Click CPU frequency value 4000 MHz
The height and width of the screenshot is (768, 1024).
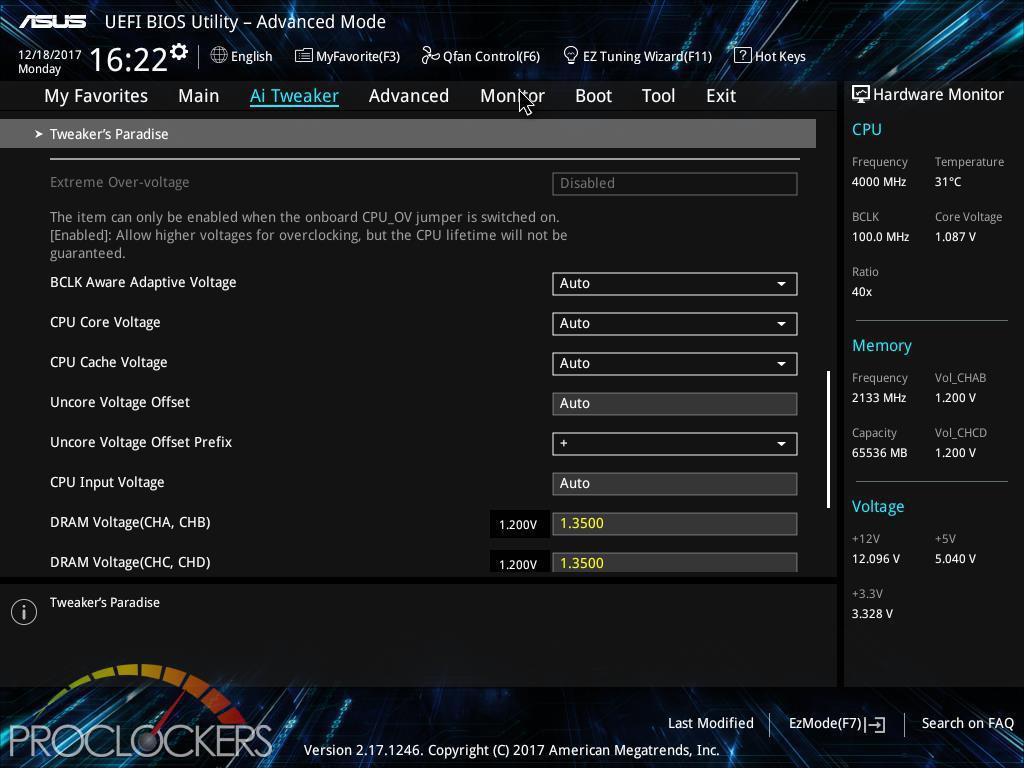(878, 182)
